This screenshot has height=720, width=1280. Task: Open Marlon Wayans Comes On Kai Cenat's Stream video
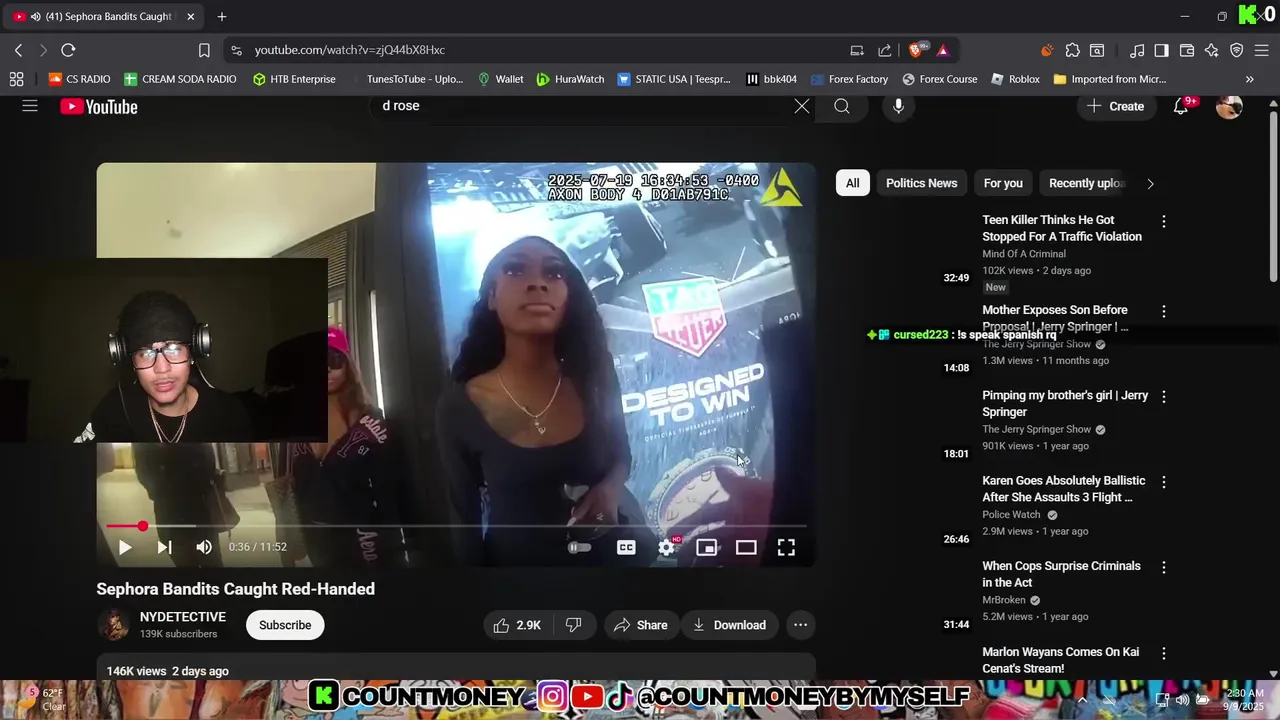coord(1060,660)
